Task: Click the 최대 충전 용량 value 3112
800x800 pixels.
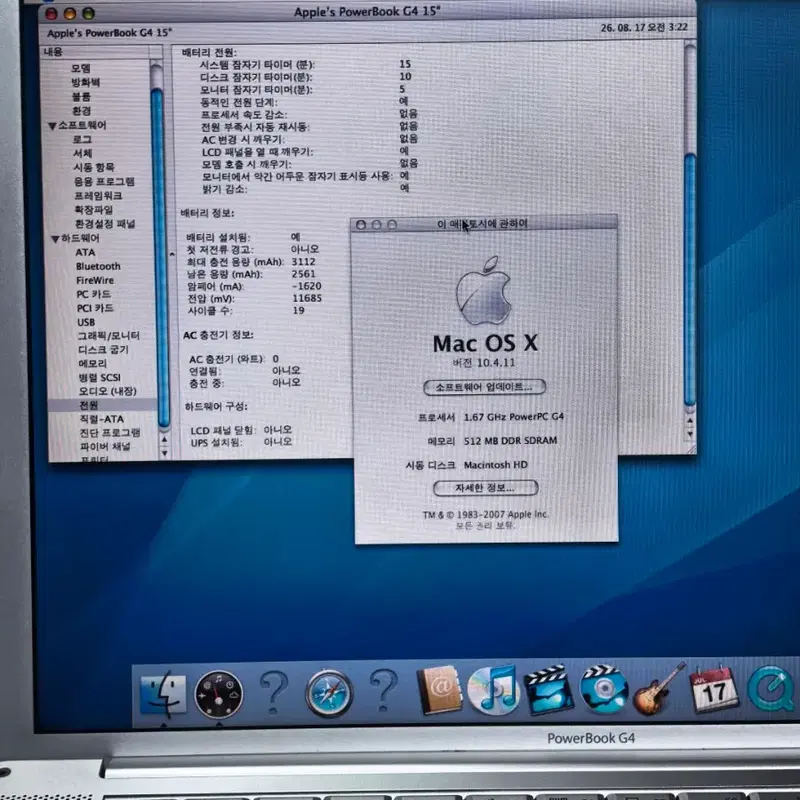Action: 304,262
